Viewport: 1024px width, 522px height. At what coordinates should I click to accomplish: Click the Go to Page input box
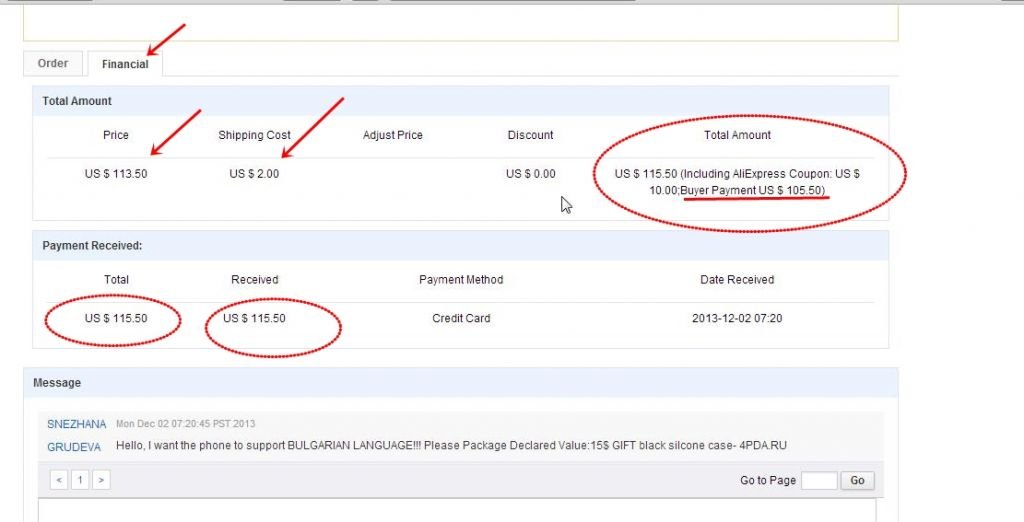tap(819, 480)
